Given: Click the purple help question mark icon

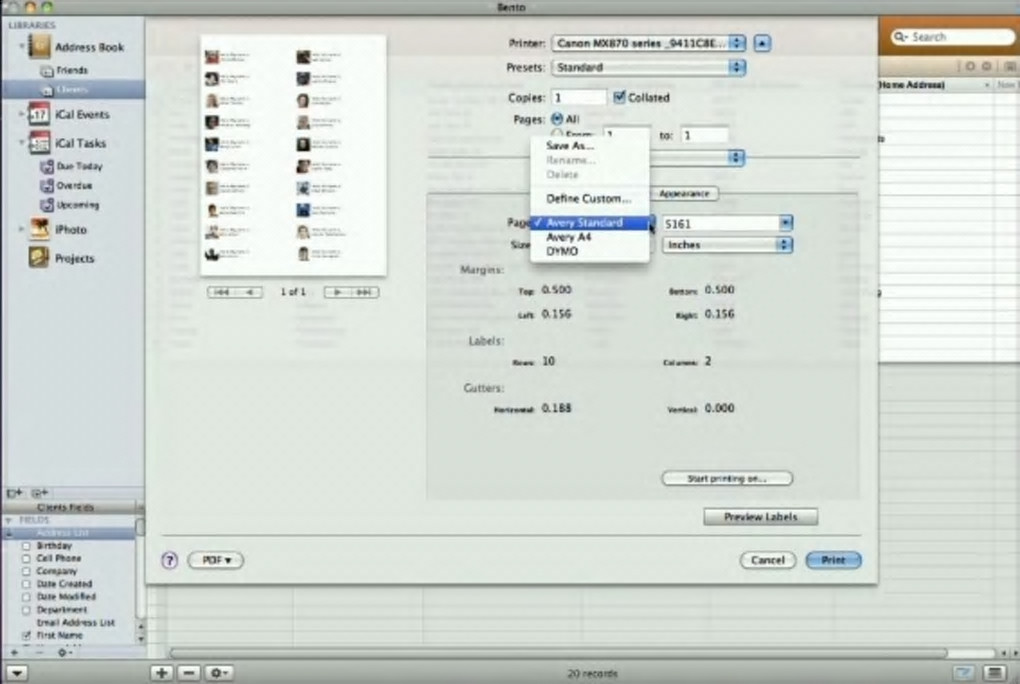Looking at the screenshot, I should point(169,560).
